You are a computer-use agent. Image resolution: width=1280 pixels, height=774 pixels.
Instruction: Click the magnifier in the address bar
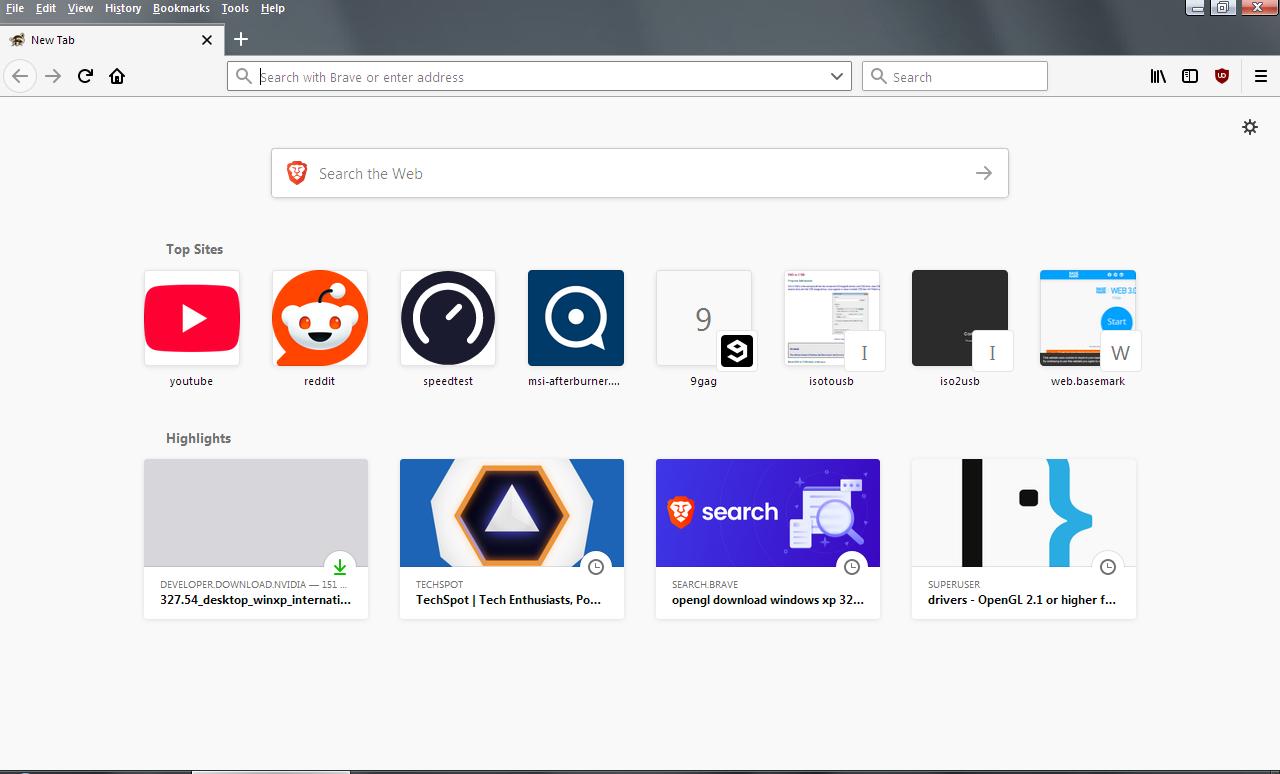[x=243, y=76]
